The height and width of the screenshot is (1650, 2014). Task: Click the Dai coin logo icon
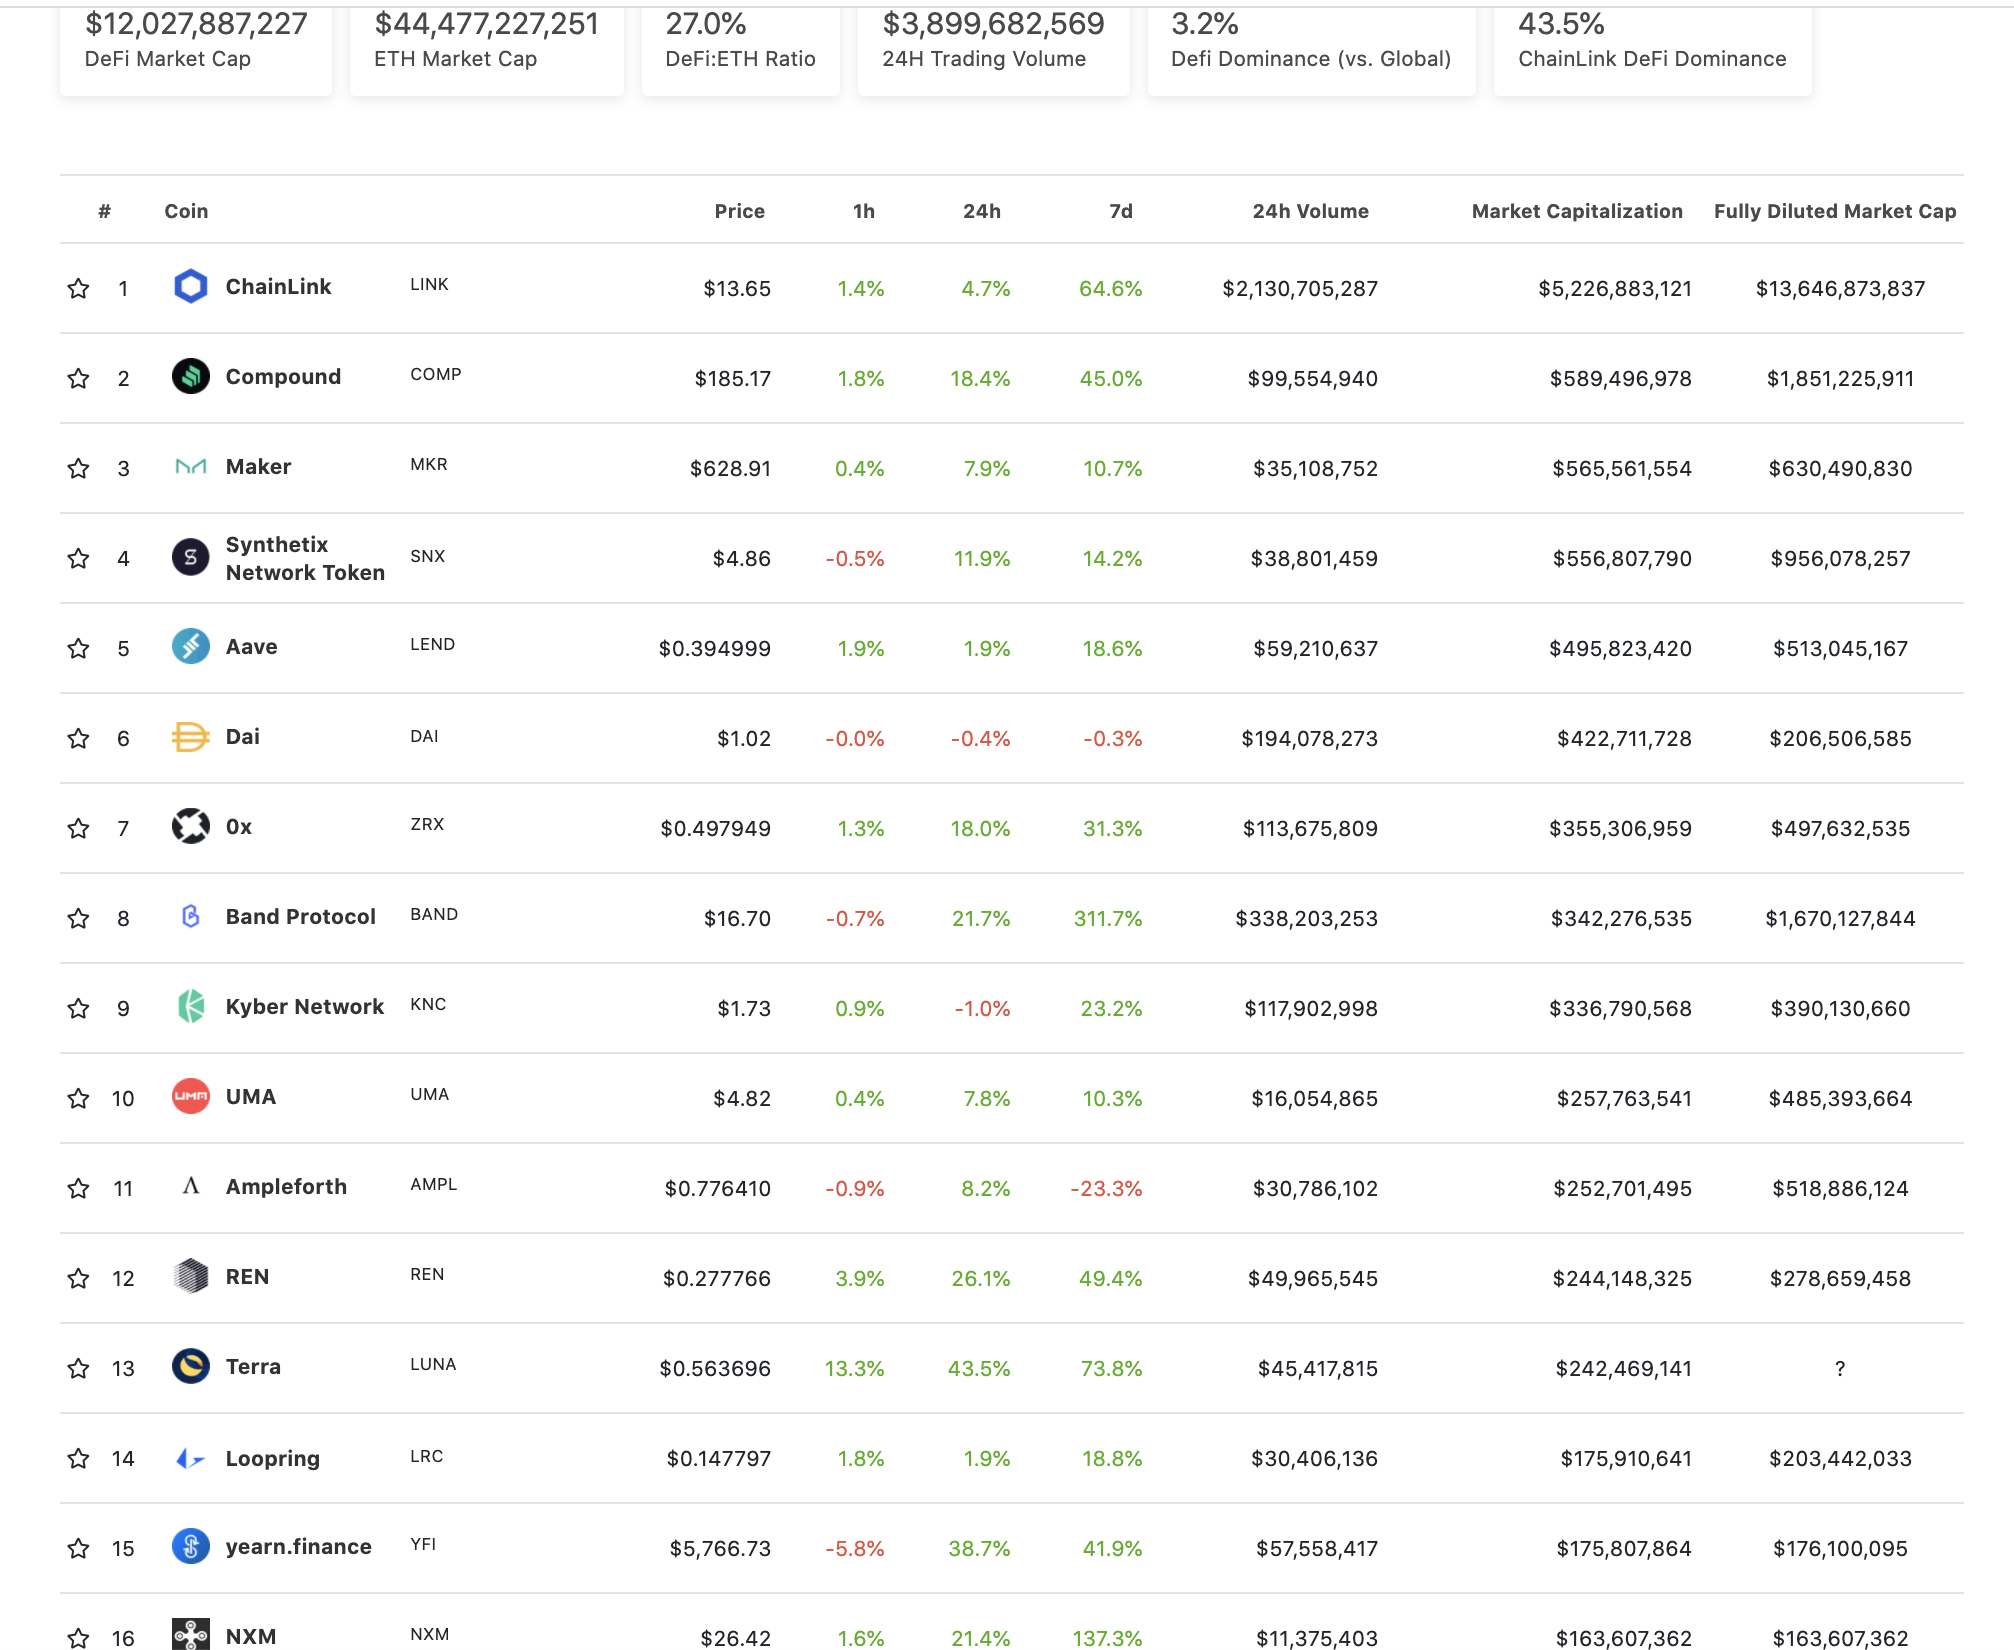[190, 737]
